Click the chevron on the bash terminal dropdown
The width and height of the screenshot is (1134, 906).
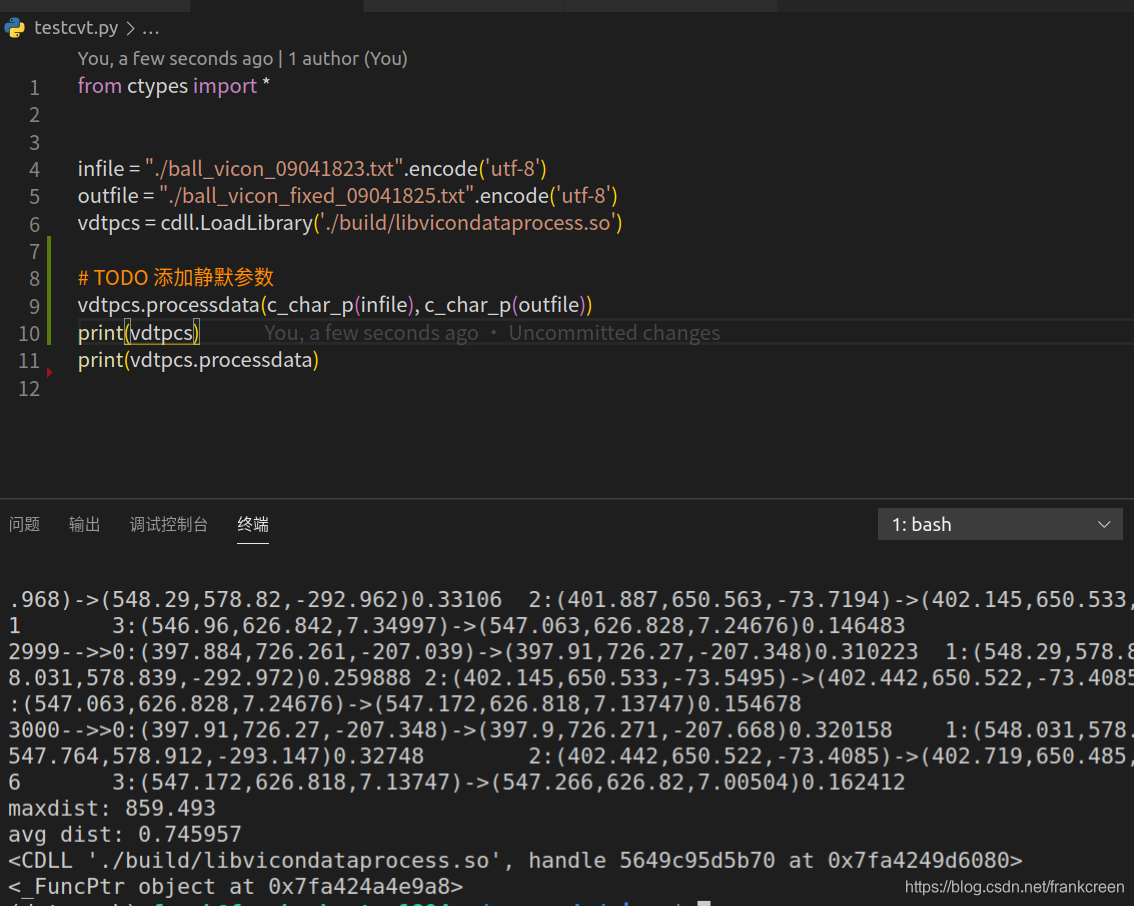(1105, 523)
